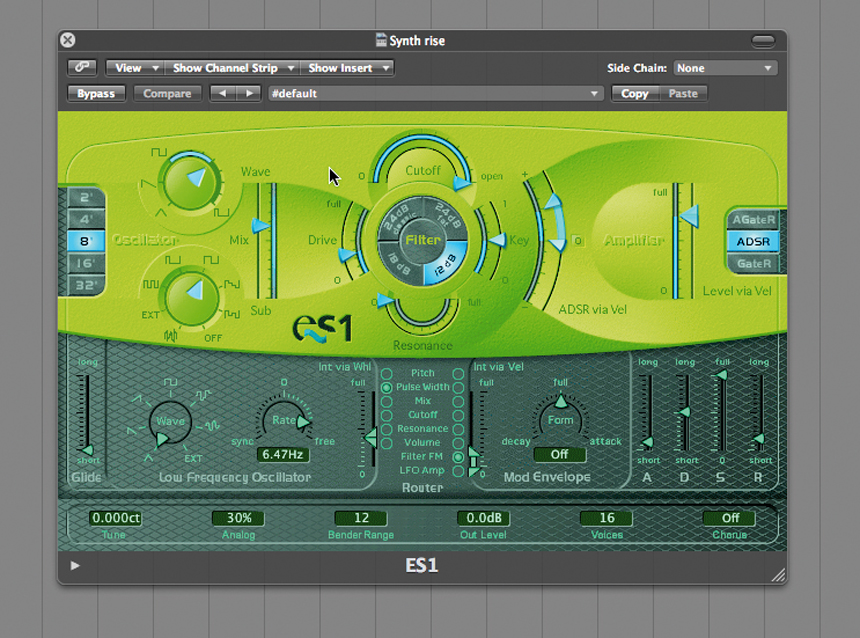Choose Resonance in the Mod Envelope router column
860x638 pixels.
tap(458, 429)
